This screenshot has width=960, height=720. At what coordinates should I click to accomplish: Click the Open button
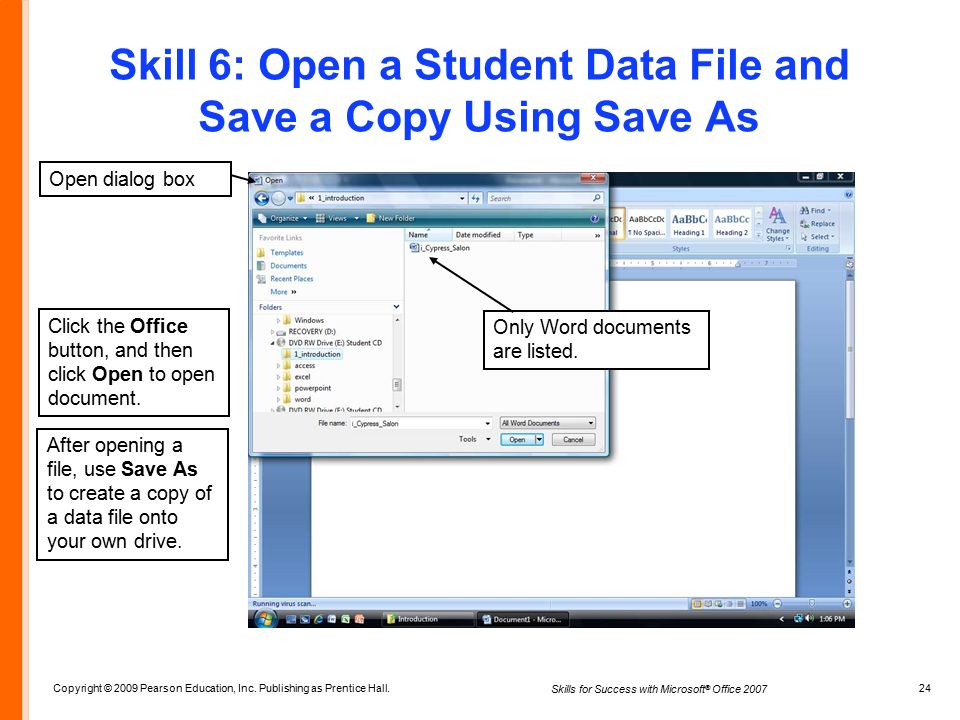(517, 440)
